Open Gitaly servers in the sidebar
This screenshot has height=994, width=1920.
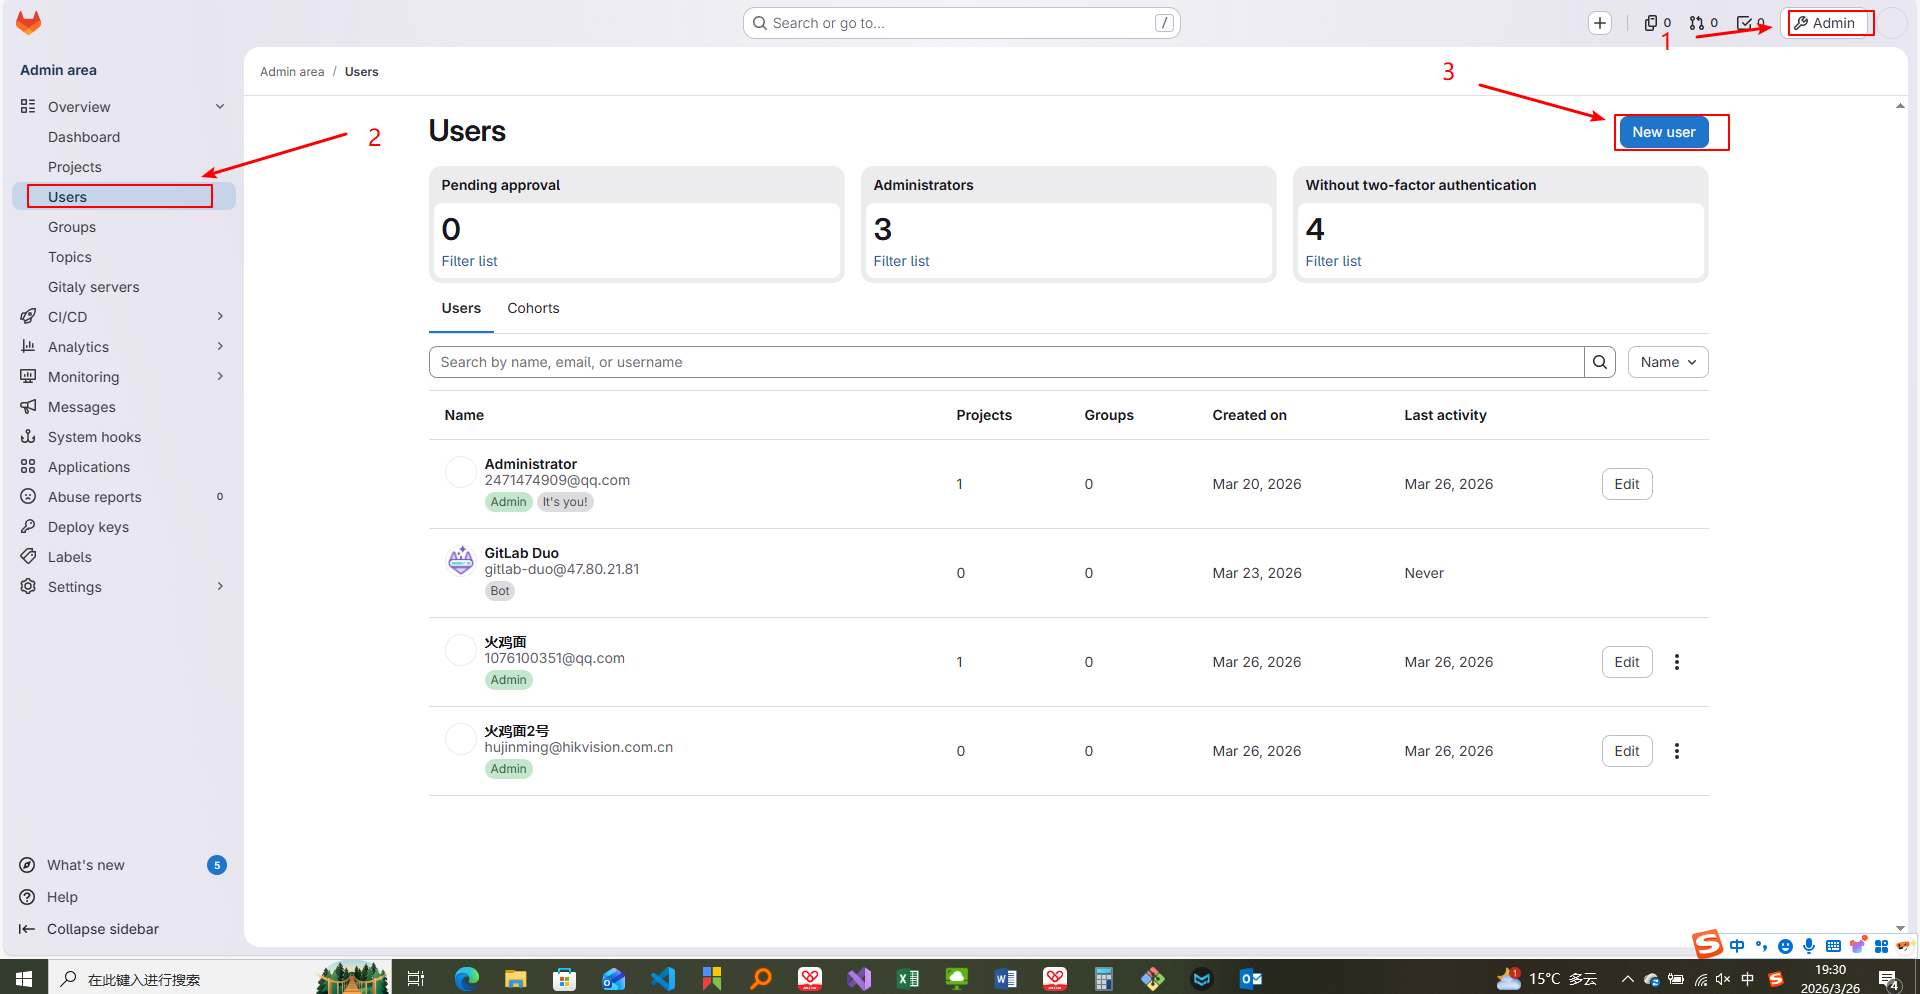click(x=123, y=287)
